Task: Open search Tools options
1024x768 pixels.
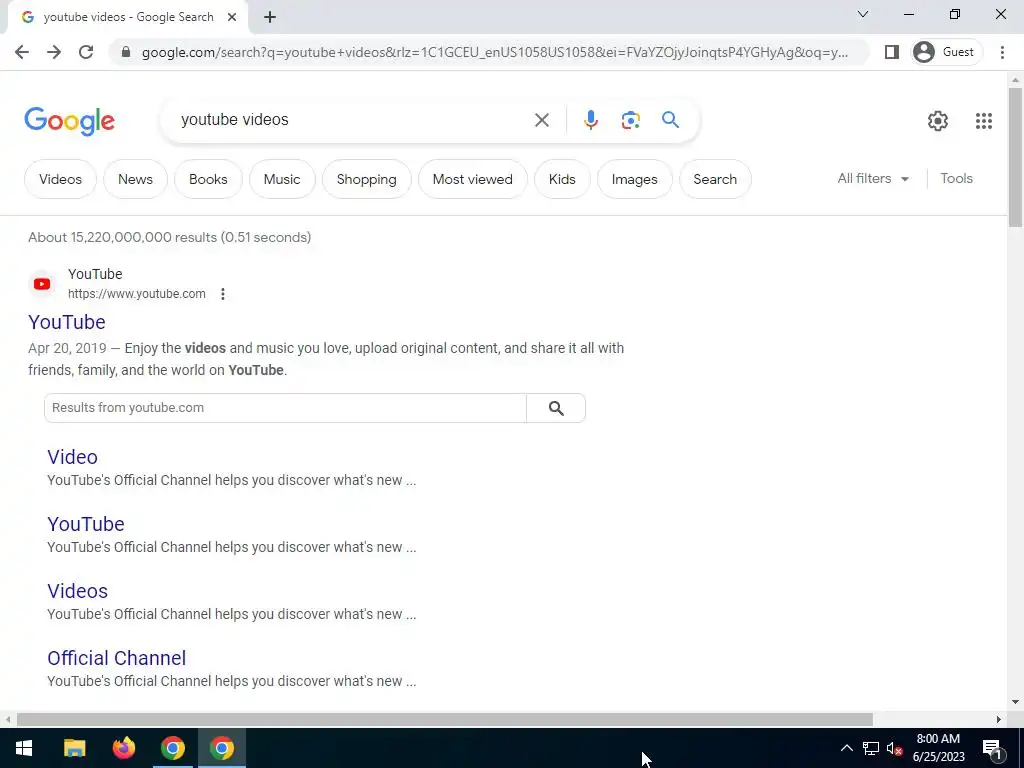Action: tap(956, 178)
